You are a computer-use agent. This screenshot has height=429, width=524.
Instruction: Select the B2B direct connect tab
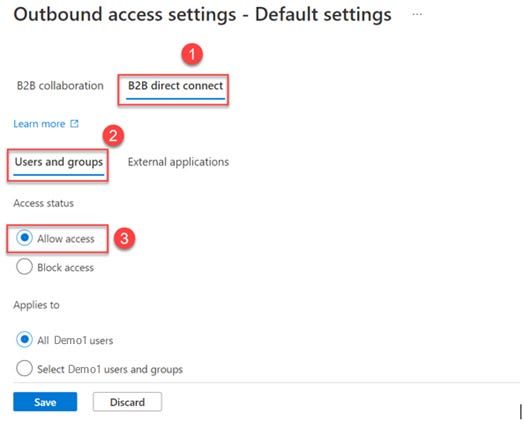(175, 86)
